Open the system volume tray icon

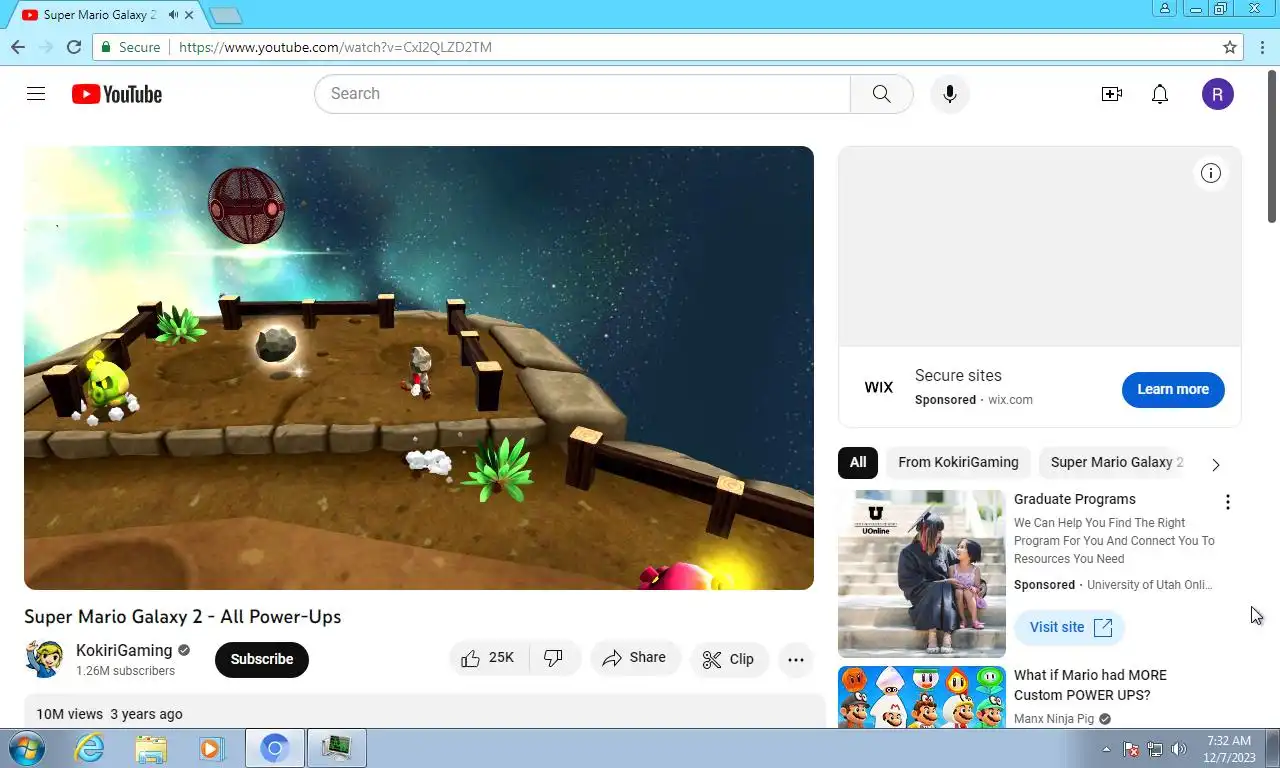pos(1179,749)
